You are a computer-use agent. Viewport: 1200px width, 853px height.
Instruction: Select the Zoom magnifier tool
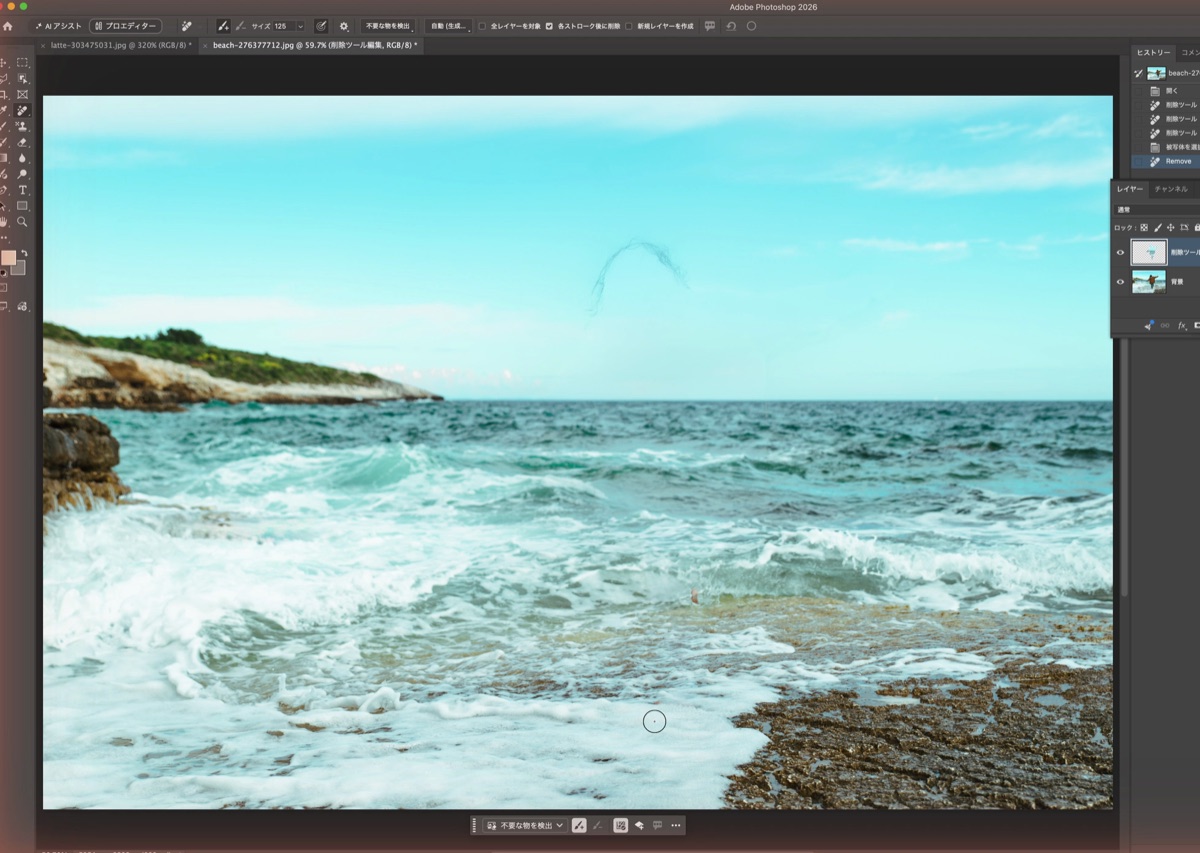pyautogui.click(x=22, y=221)
